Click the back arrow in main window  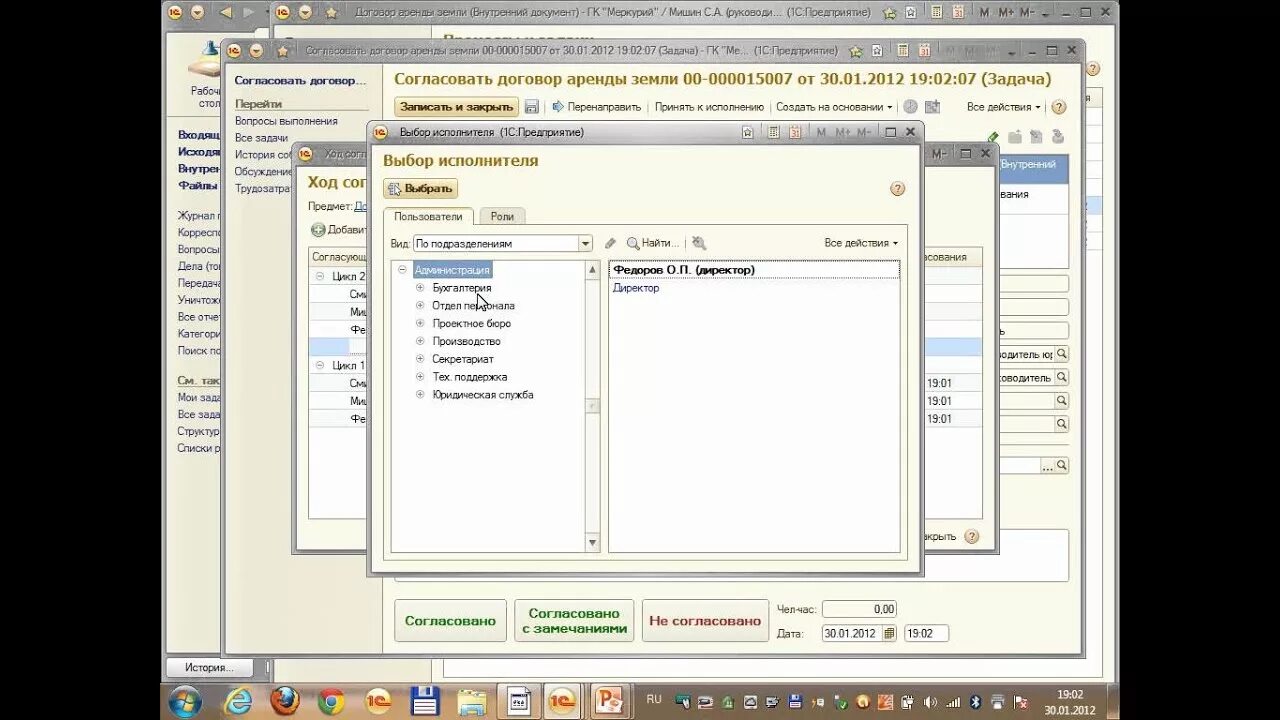click(225, 12)
